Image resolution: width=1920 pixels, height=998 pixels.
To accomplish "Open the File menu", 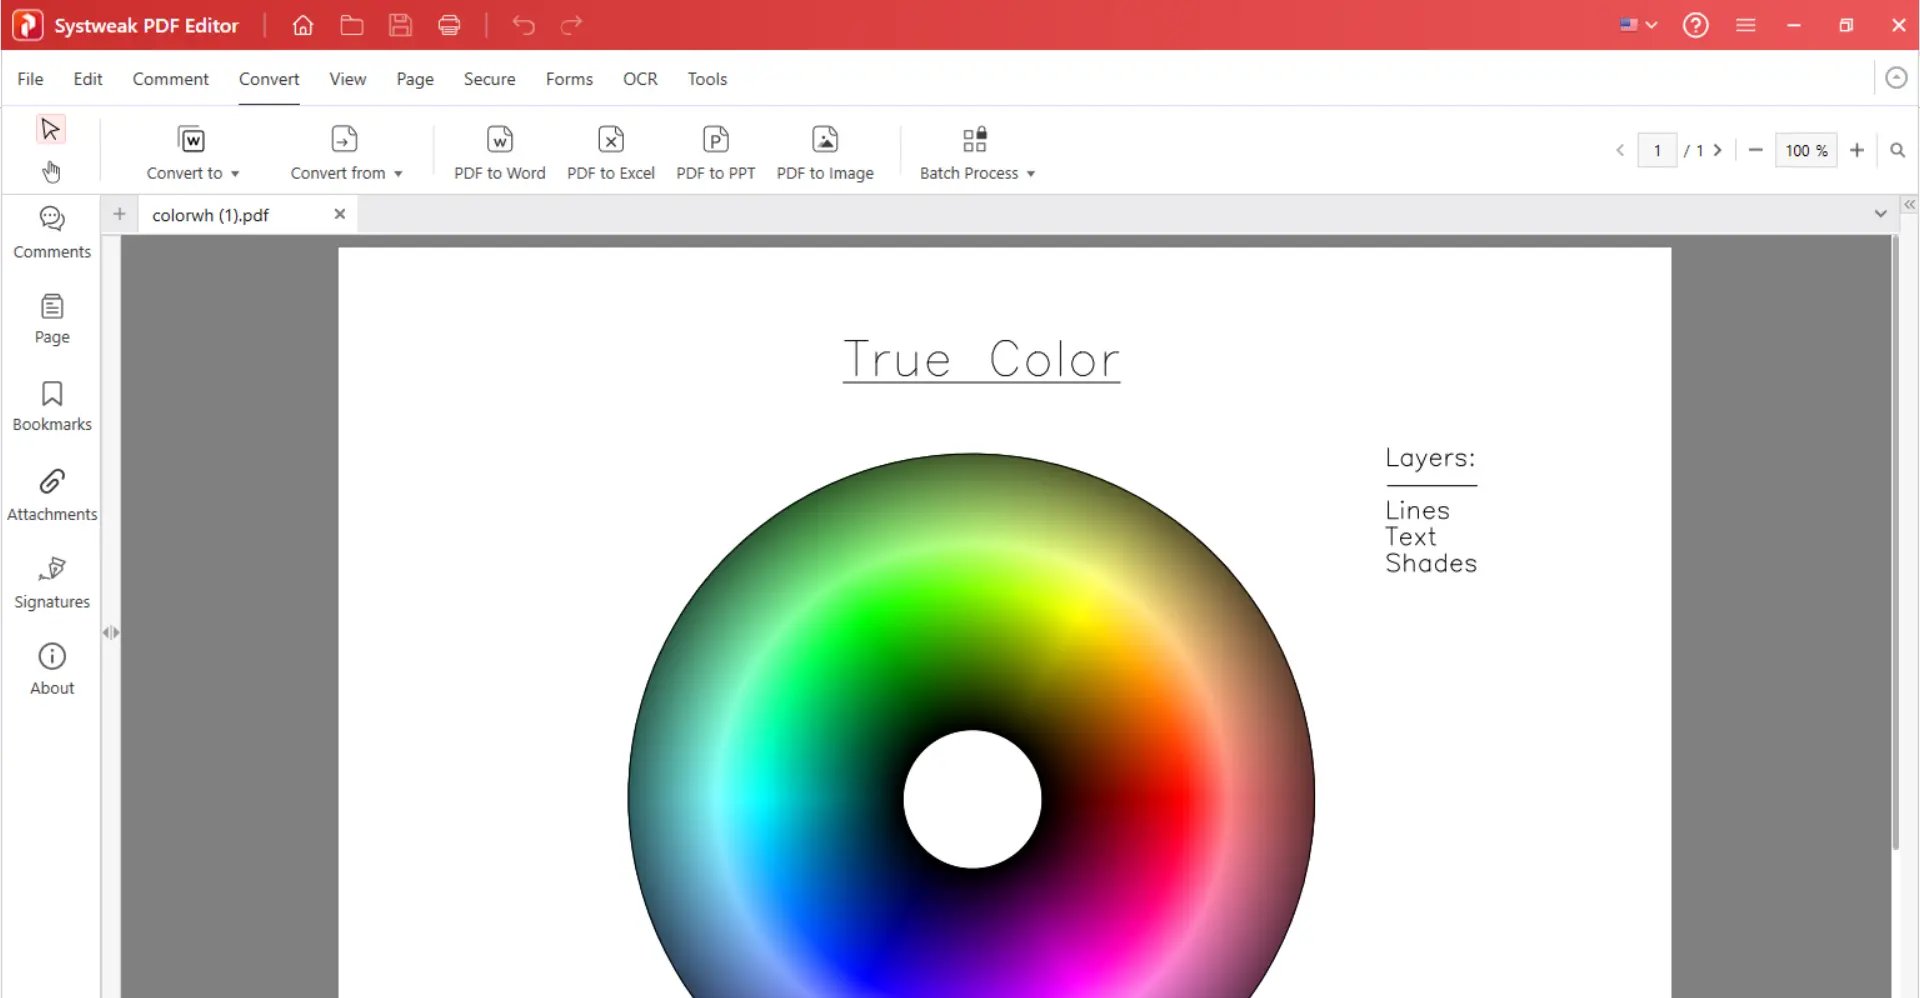I will 30,79.
